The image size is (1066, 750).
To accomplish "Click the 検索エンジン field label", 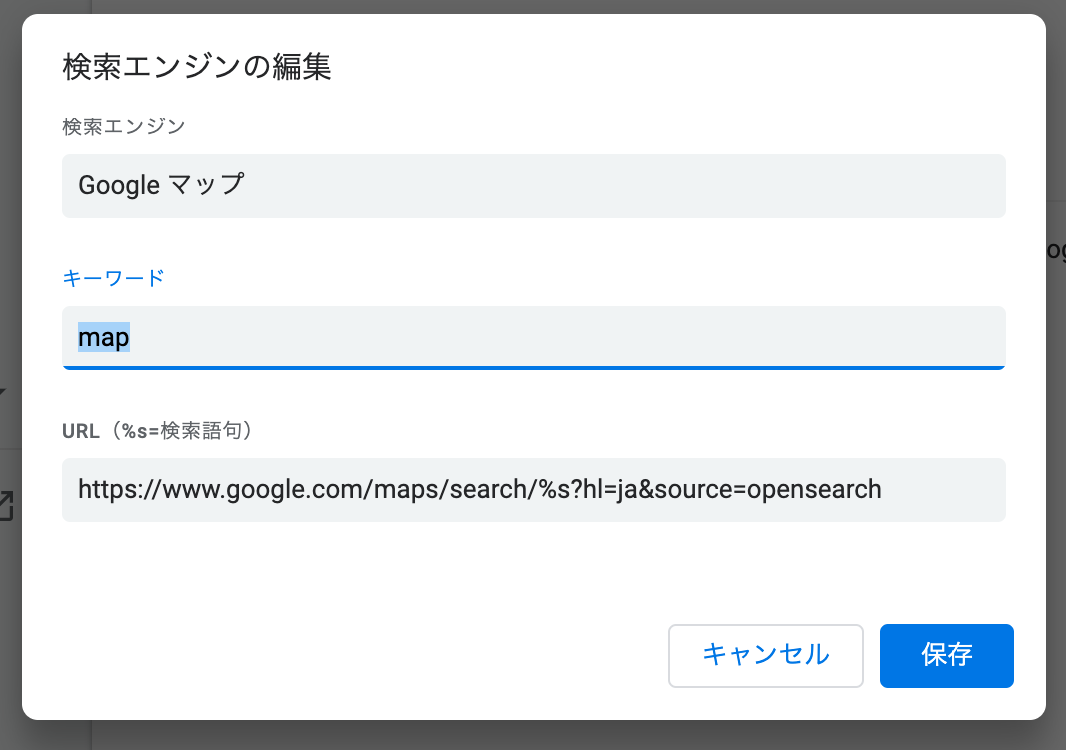I will point(124,126).
